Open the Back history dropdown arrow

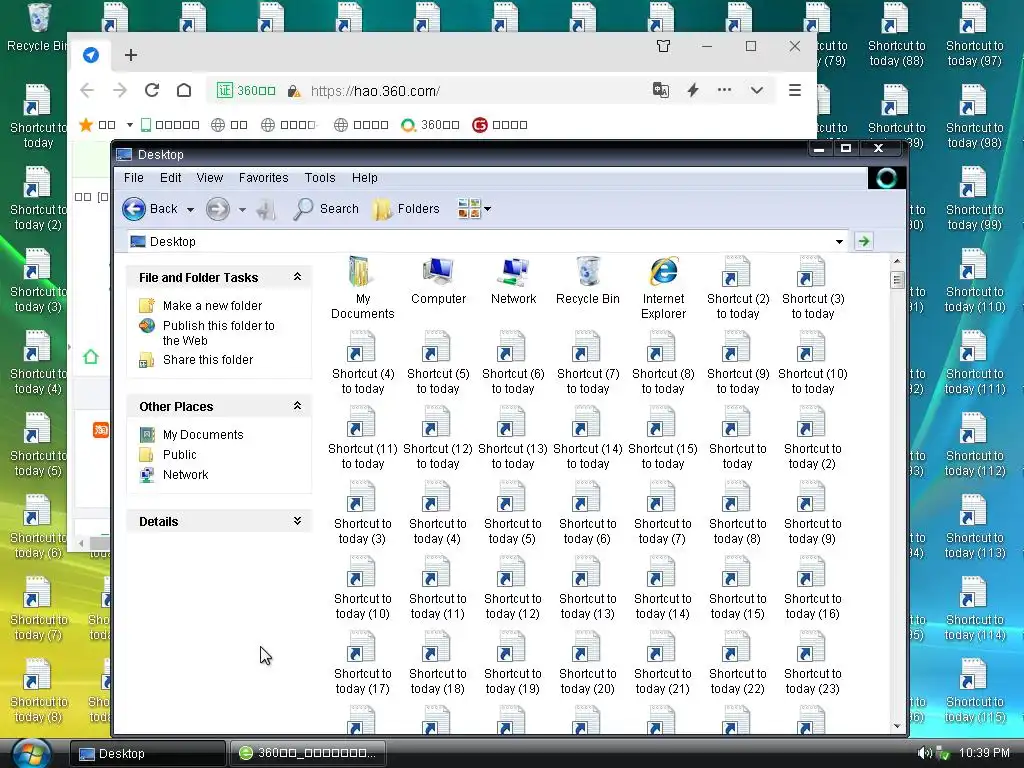(190, 210)
